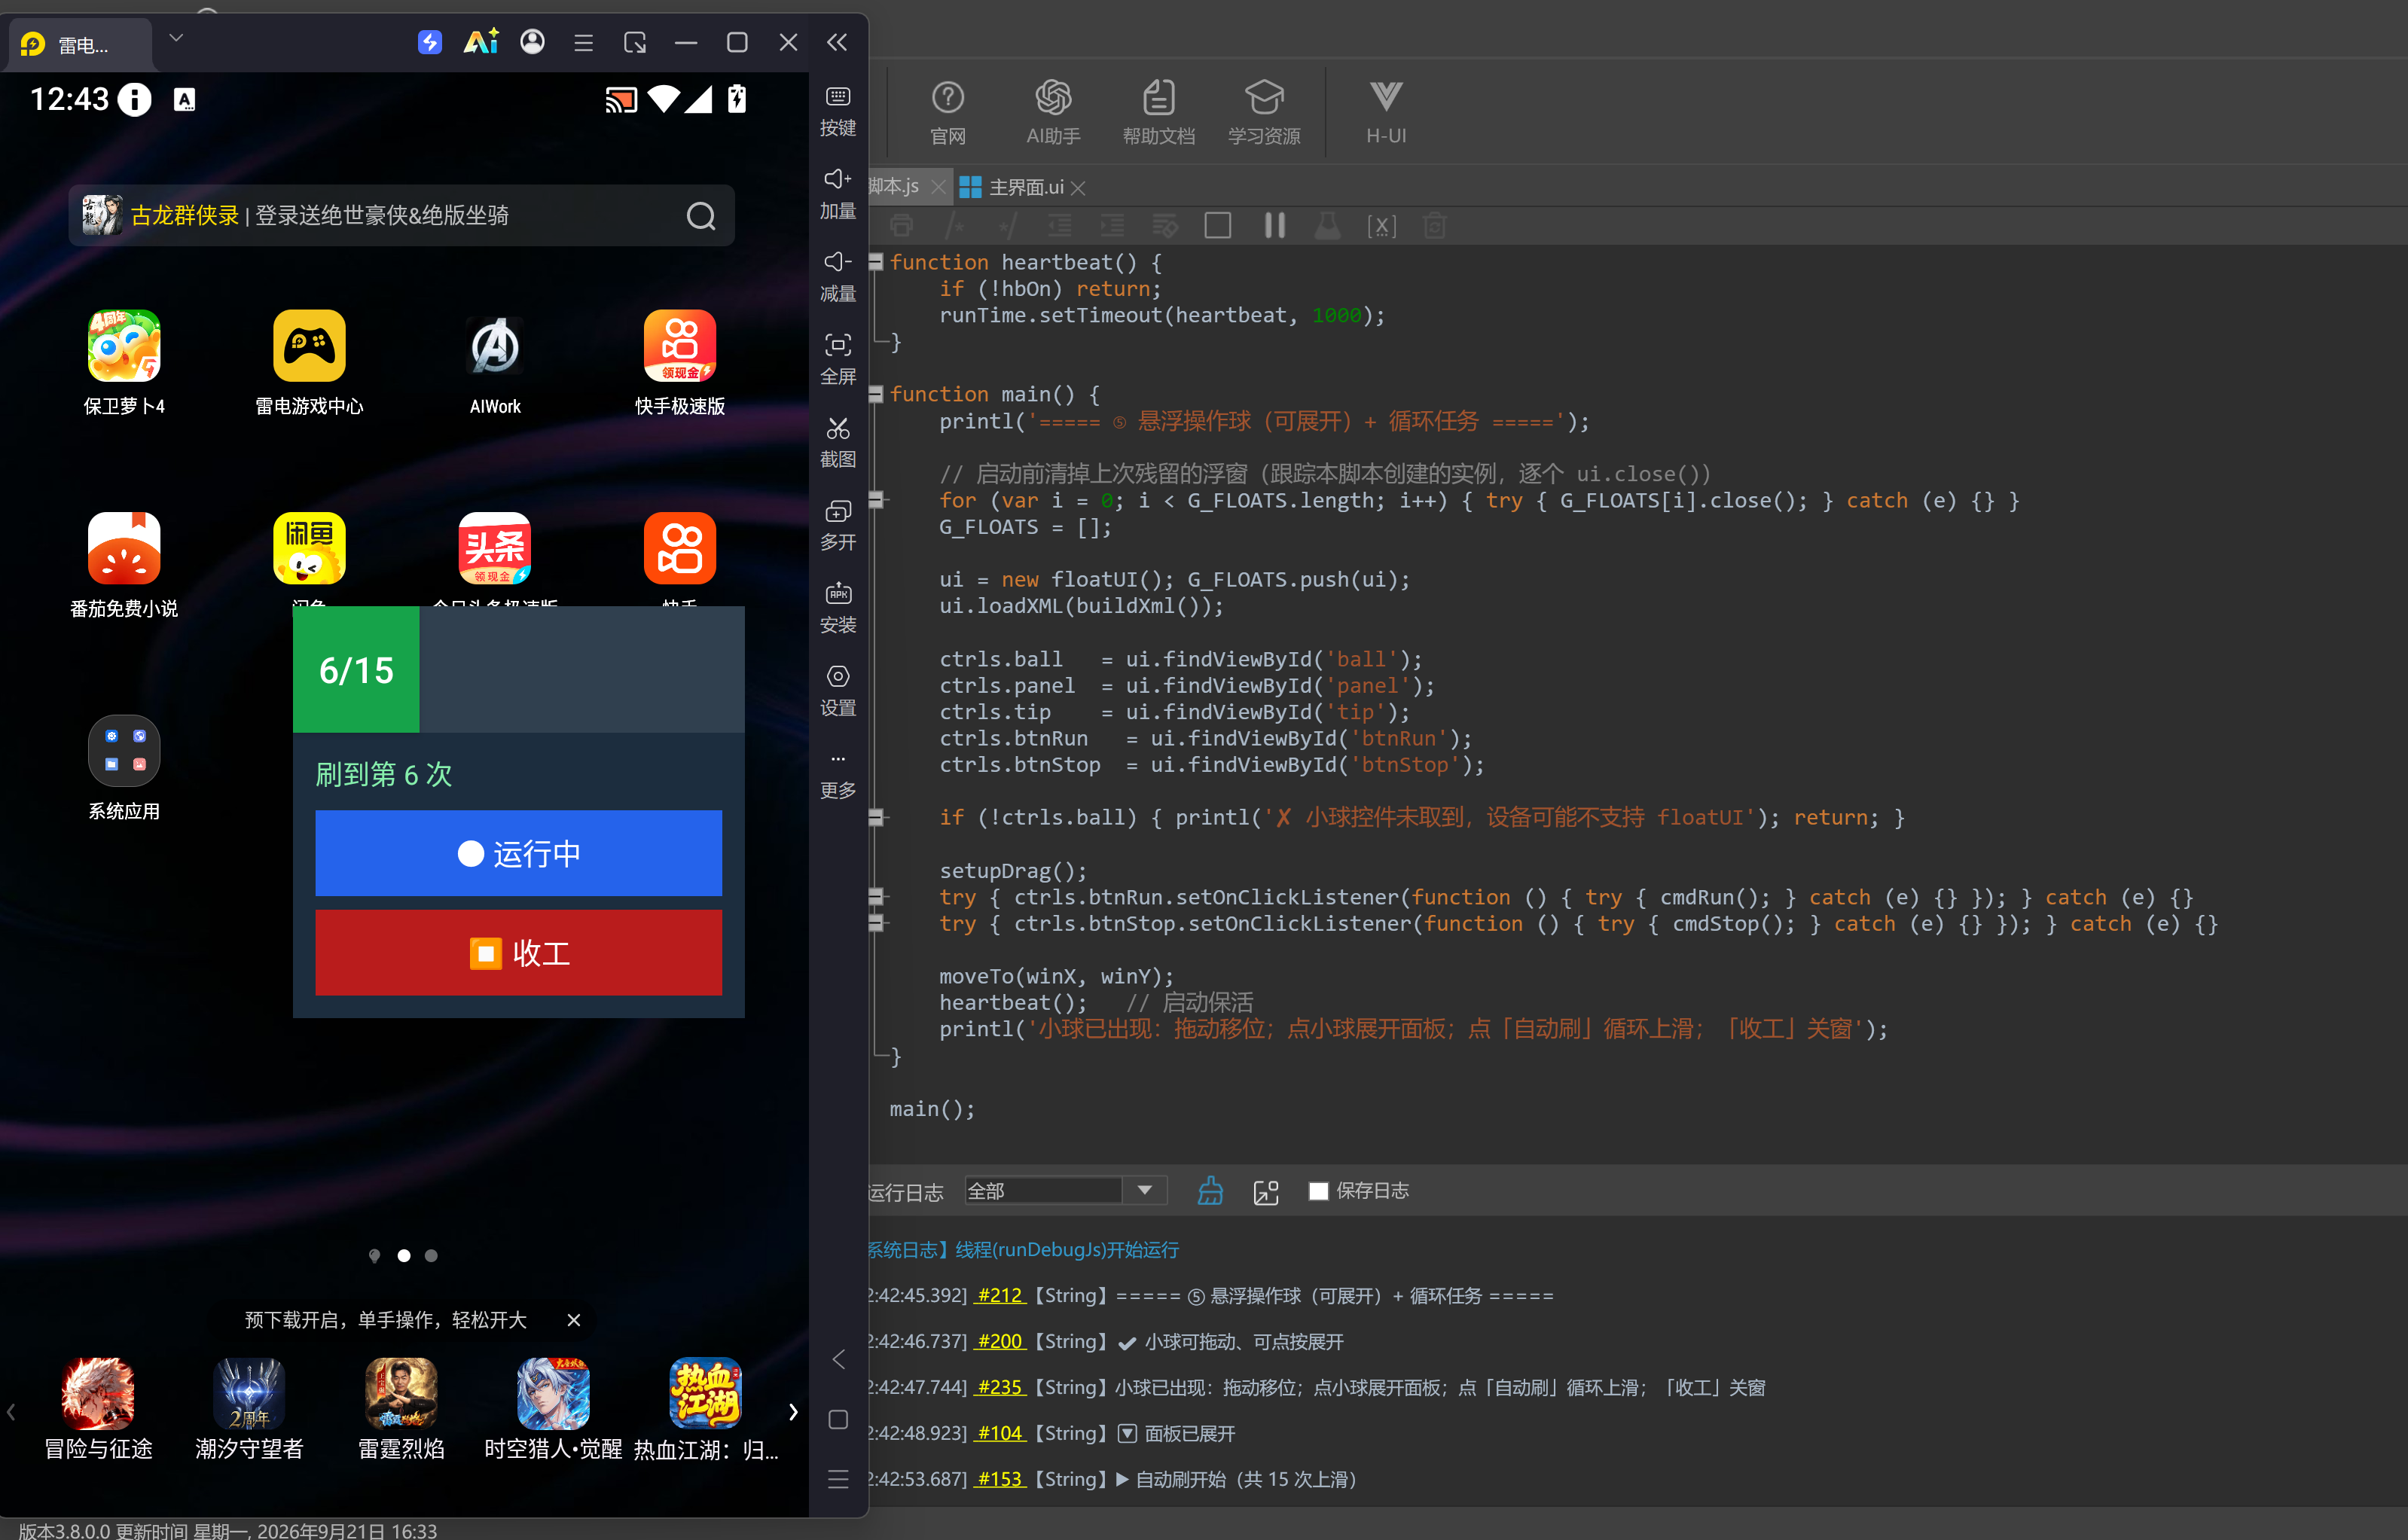
Task: Open emulator 设置 settings
Action: tap(837, 691)
